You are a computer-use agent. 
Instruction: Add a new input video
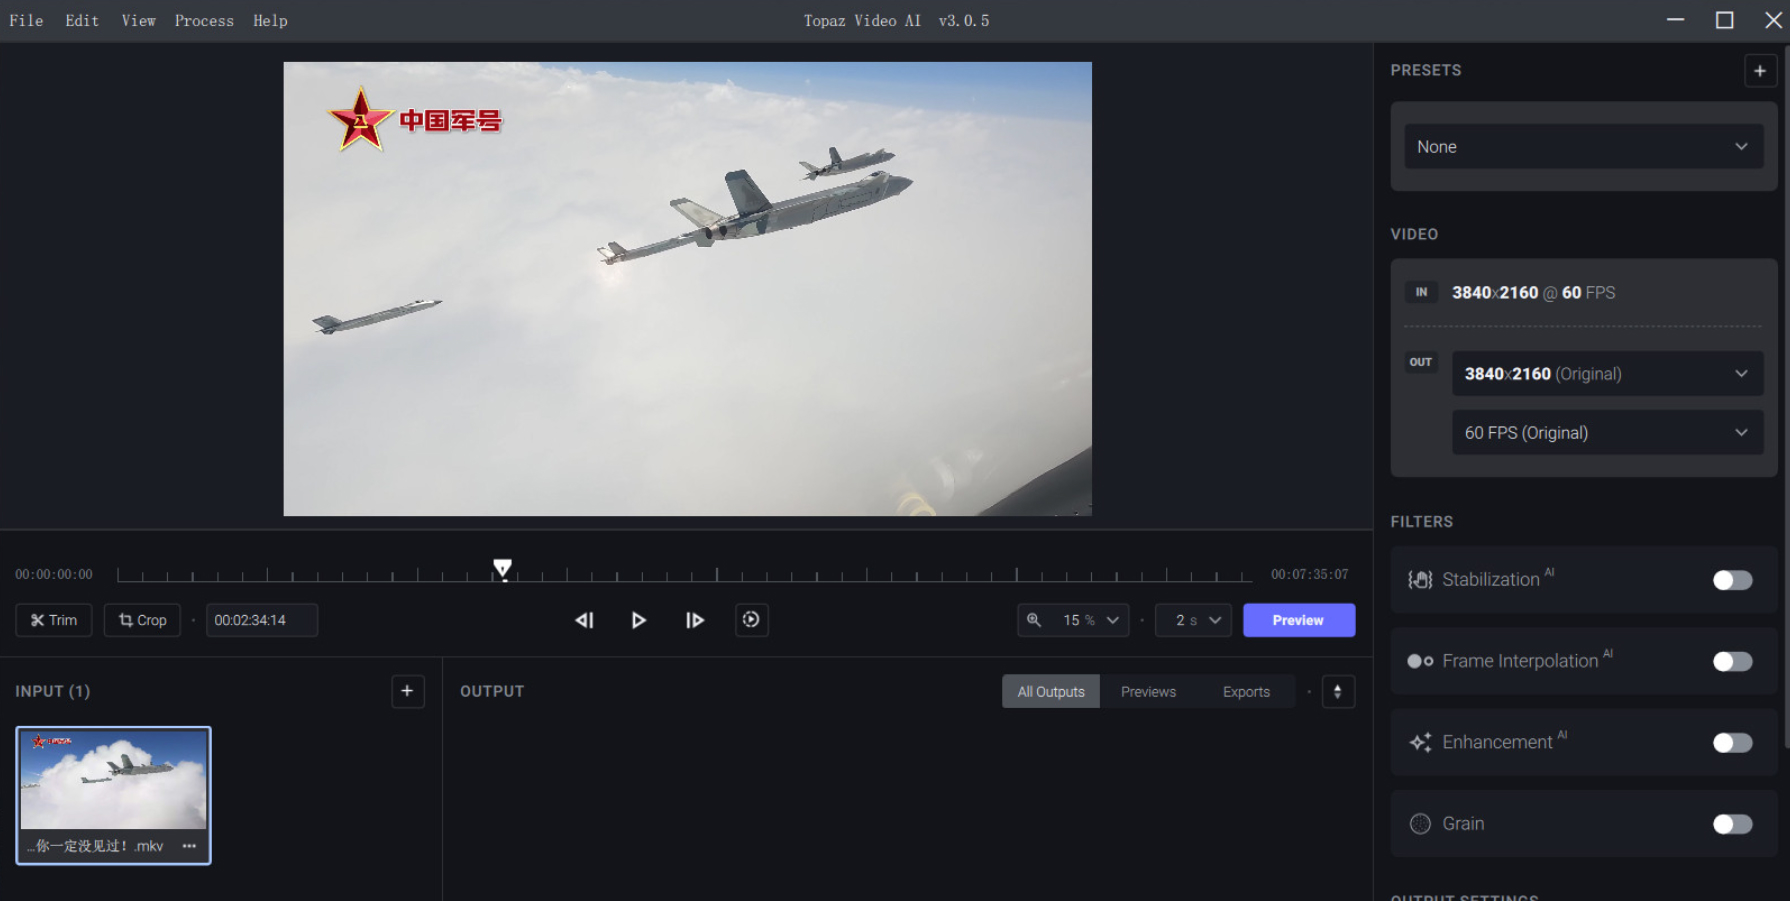pyautogui.click(x=407, y=691)
